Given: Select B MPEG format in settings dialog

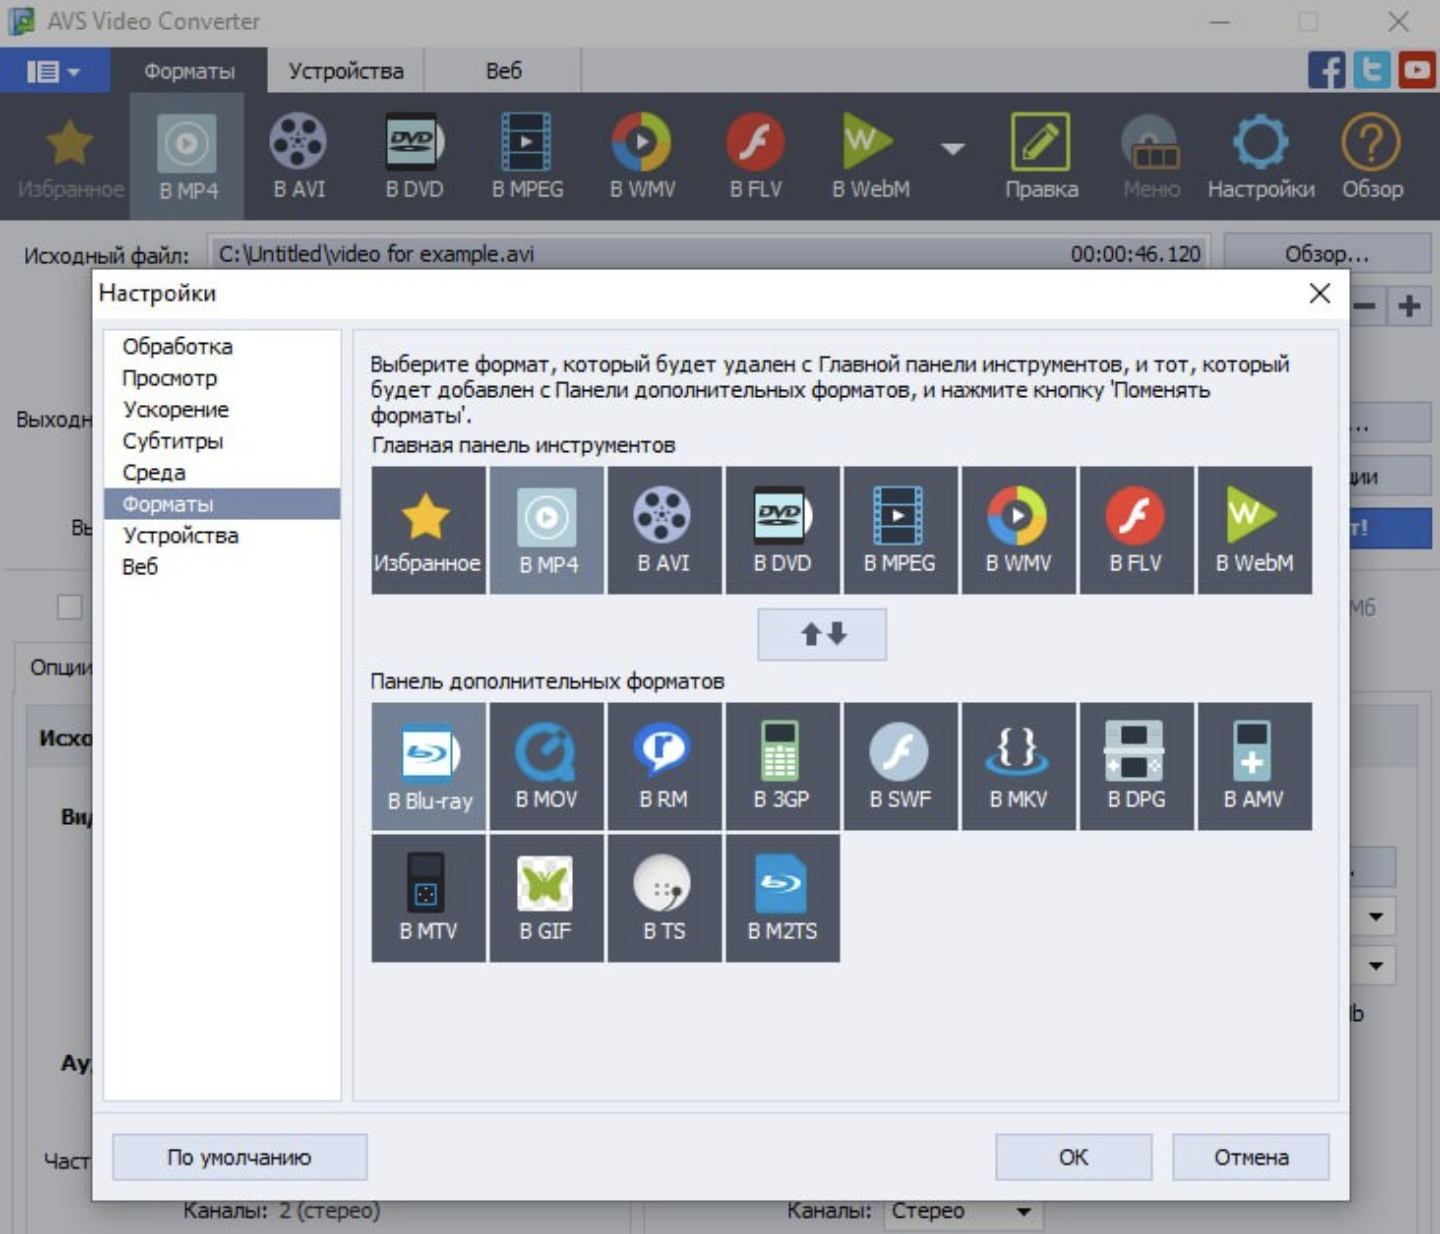Looking at the screenshot, I should point(900,530).
